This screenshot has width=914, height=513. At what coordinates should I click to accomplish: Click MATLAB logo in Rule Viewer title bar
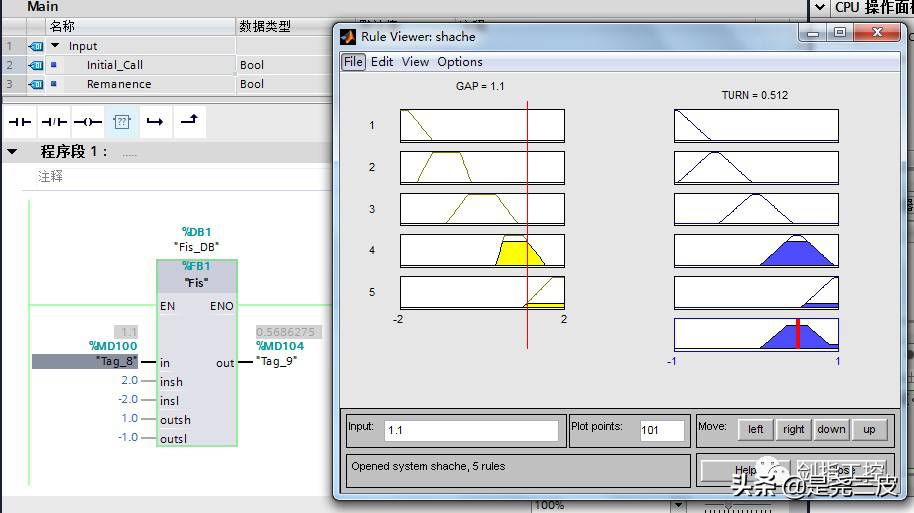[348, 37]
